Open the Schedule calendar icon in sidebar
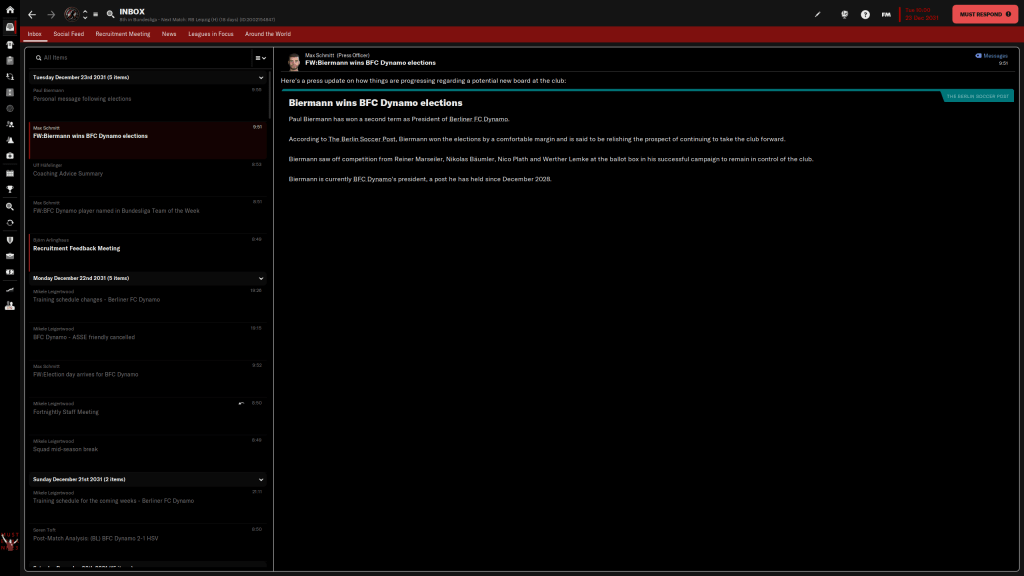The image size is (1024, 576). click(9, 172)
